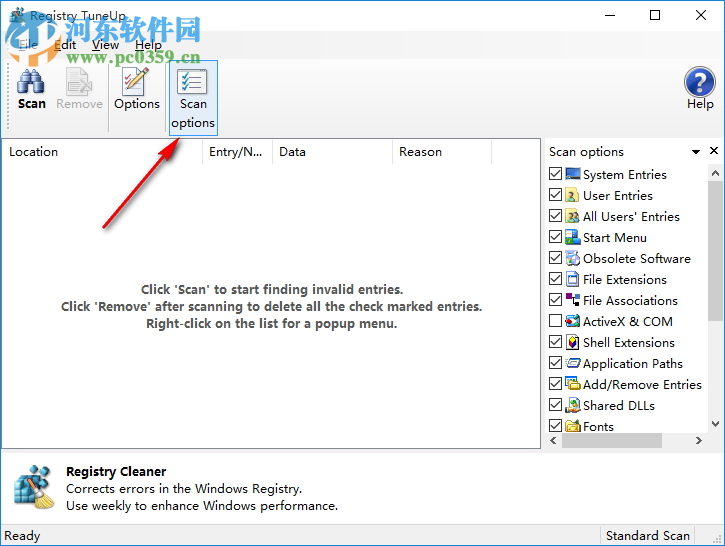
Task: Click the All Users' Entries icon
Action: pyautogui.click(x=572, y=216)
